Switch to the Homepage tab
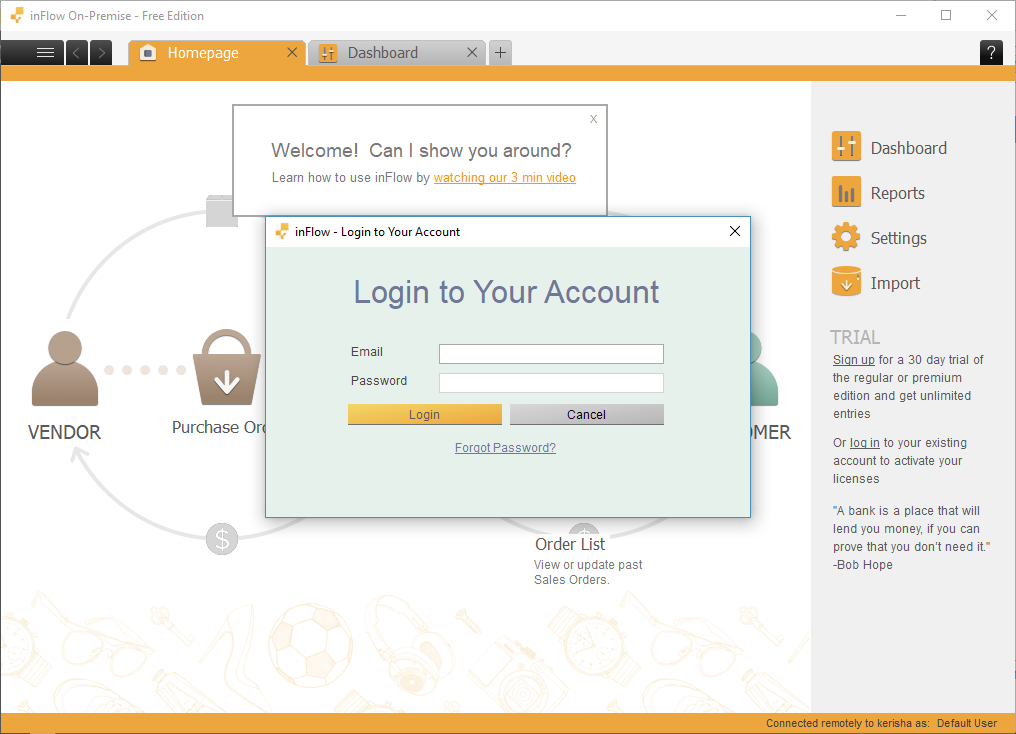The width and height of the screenshot is (1016, 734). tap(217, 52)
